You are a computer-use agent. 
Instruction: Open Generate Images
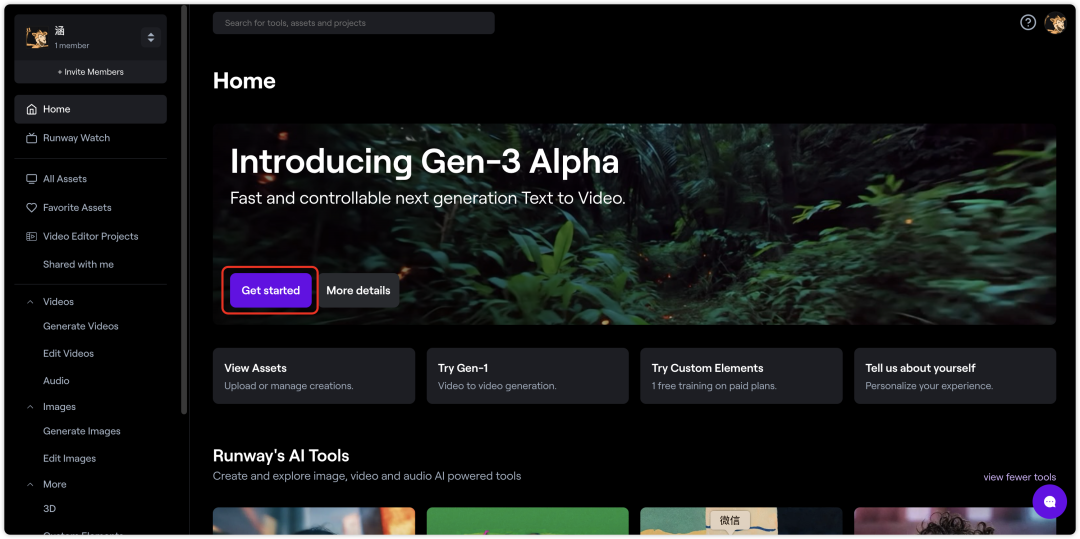(x=82, y=432)
